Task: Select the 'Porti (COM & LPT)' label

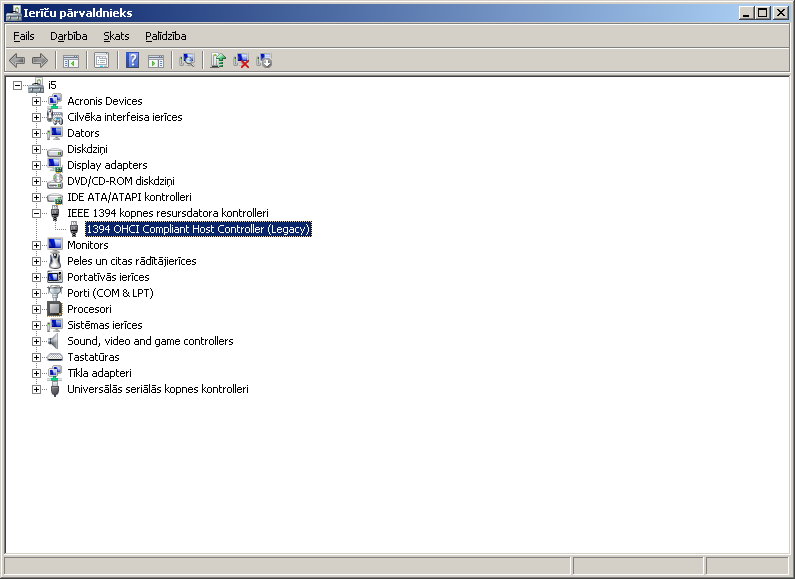Action: (x=110, y=293)
